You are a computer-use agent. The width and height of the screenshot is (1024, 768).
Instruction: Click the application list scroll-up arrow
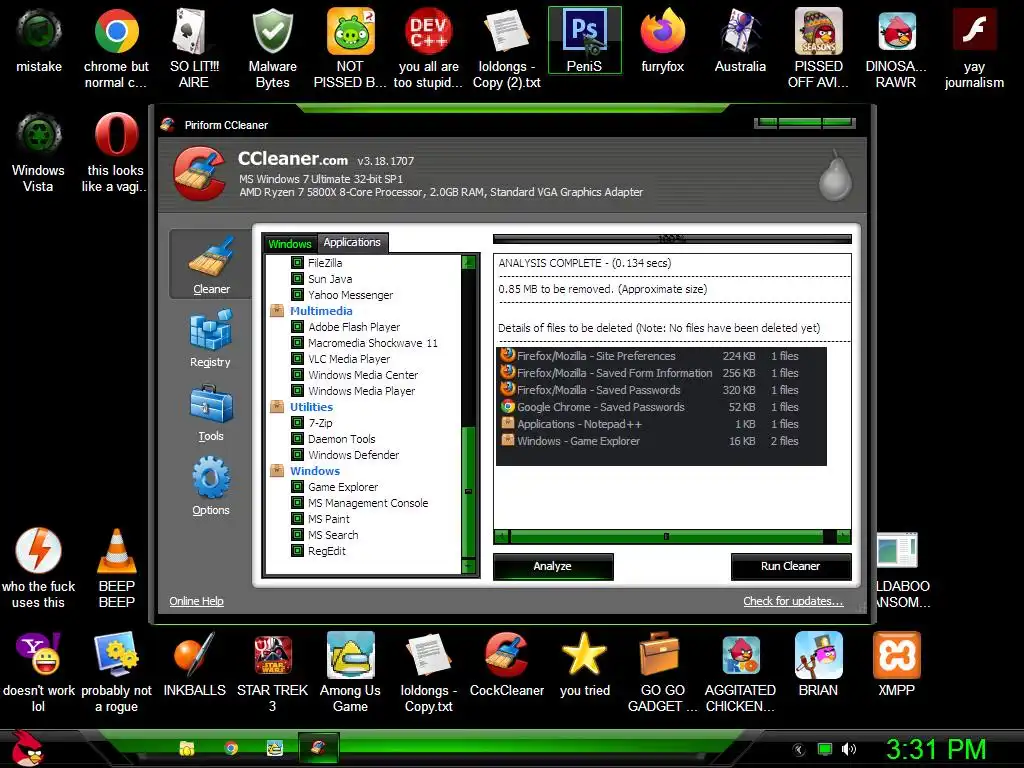pyautogui.click(x=468, y=263)
